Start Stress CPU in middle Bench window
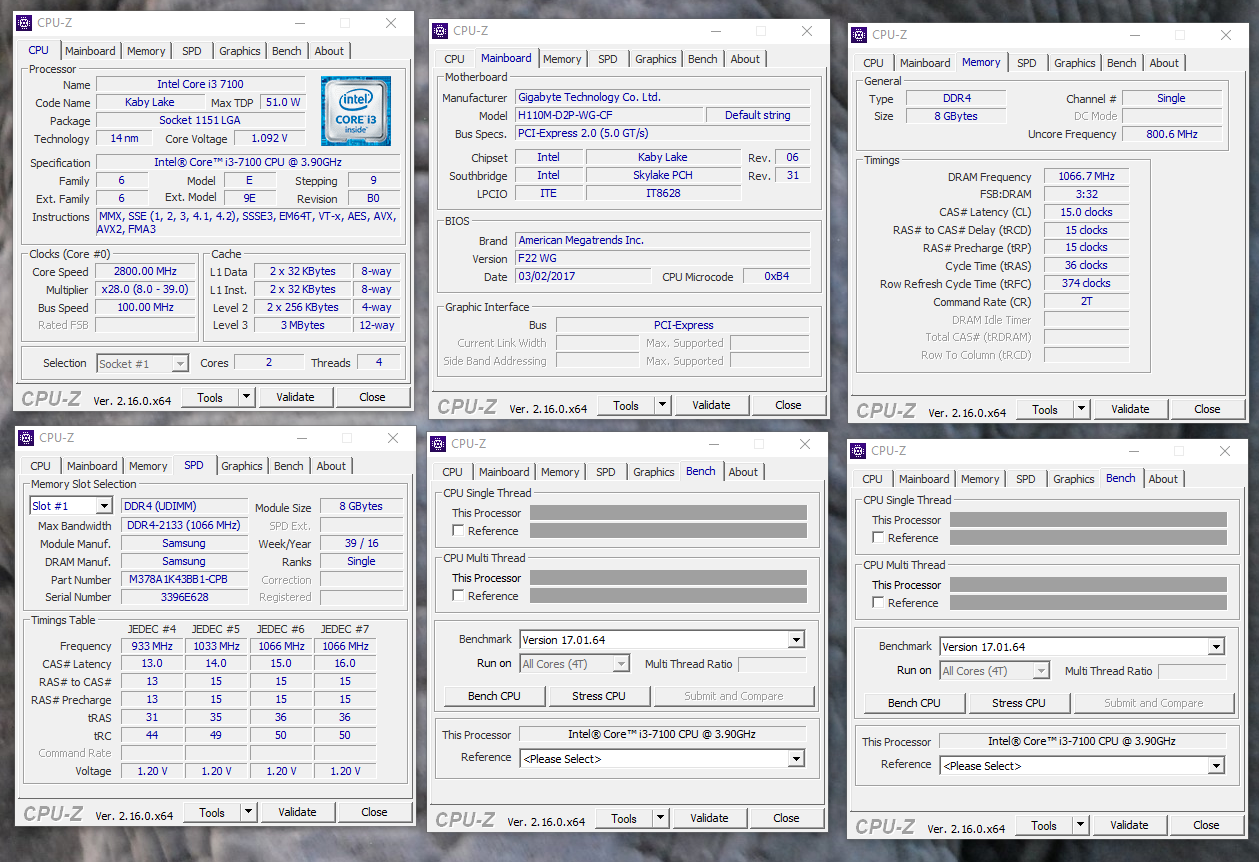This screenshot has width=1259, height=862. pyautogui.click(x=599, y=696)
